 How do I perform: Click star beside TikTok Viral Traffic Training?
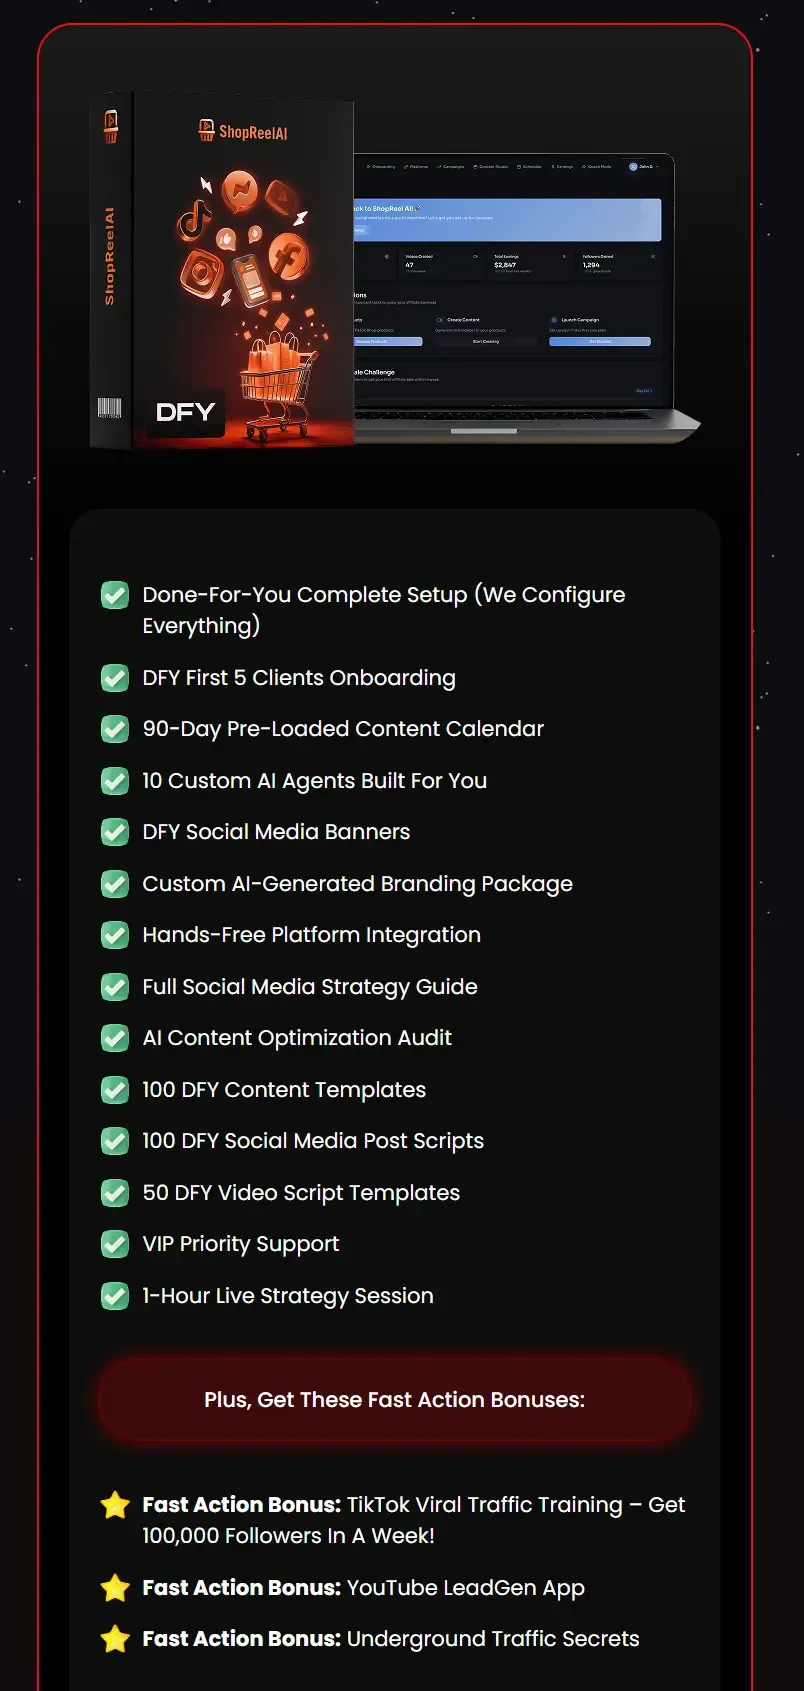pos(116,1505)
